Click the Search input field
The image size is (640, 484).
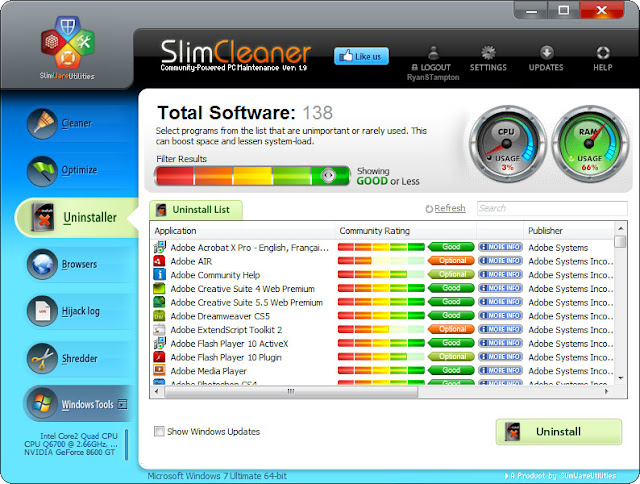[552, 208]
